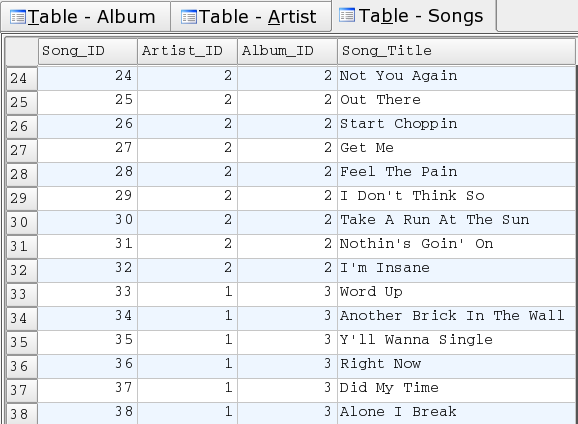Click the Artist_ID column header
Image resolution: width=578 pixels, height=424 pixels.
tap(187, 51)
